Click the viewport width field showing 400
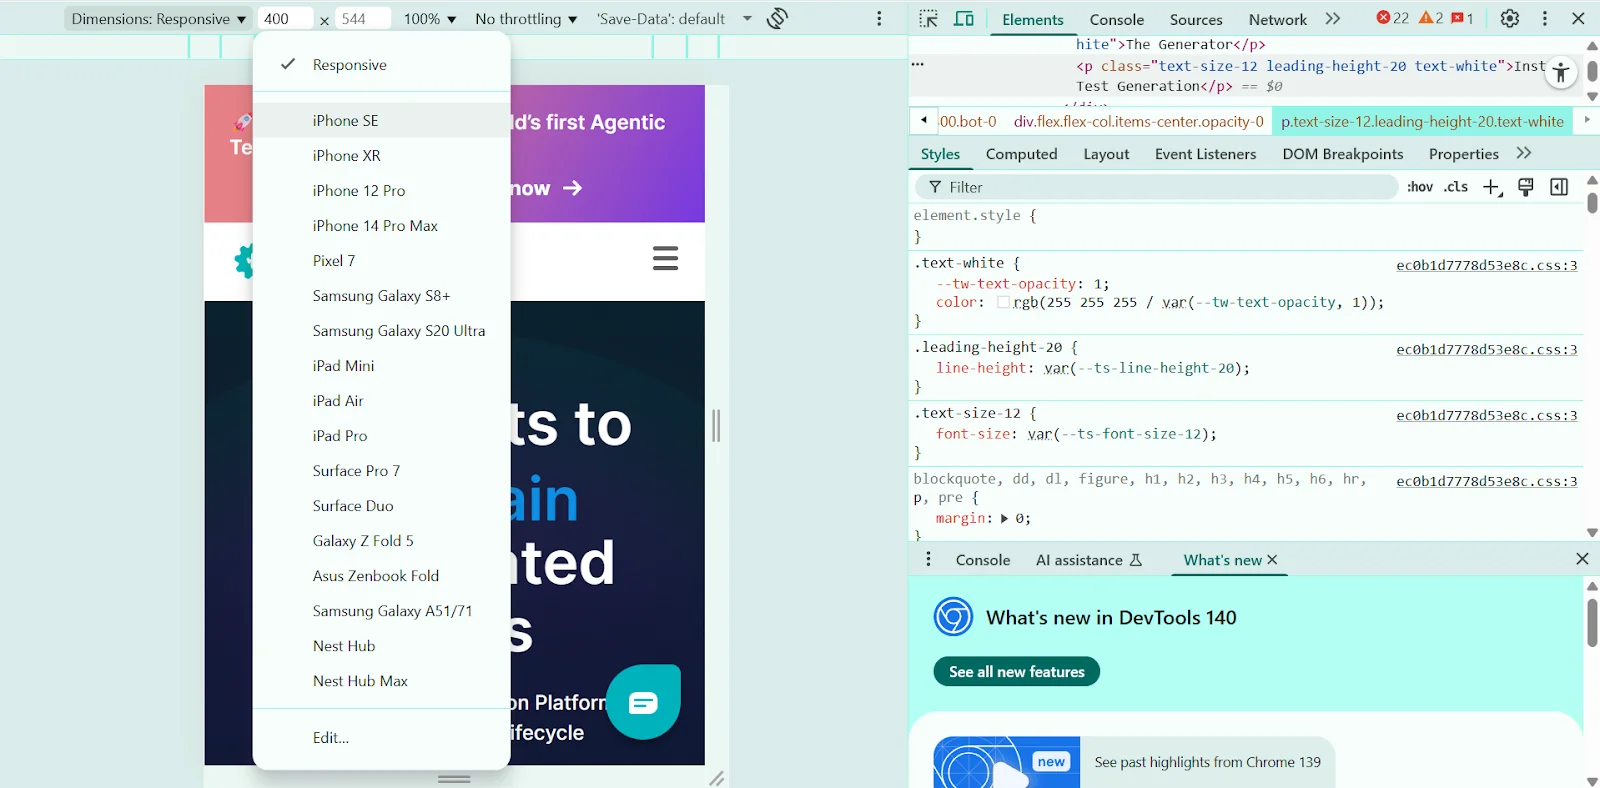This screenshot has width=1600, height=788. pyautogui.click(x=285, y=19)
